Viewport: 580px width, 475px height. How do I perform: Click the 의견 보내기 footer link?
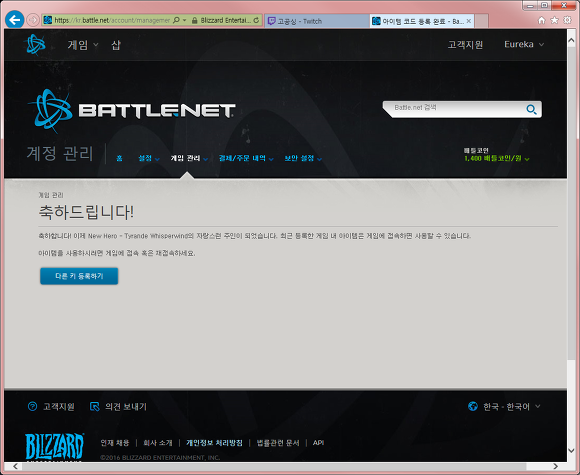tap(126, 407)
